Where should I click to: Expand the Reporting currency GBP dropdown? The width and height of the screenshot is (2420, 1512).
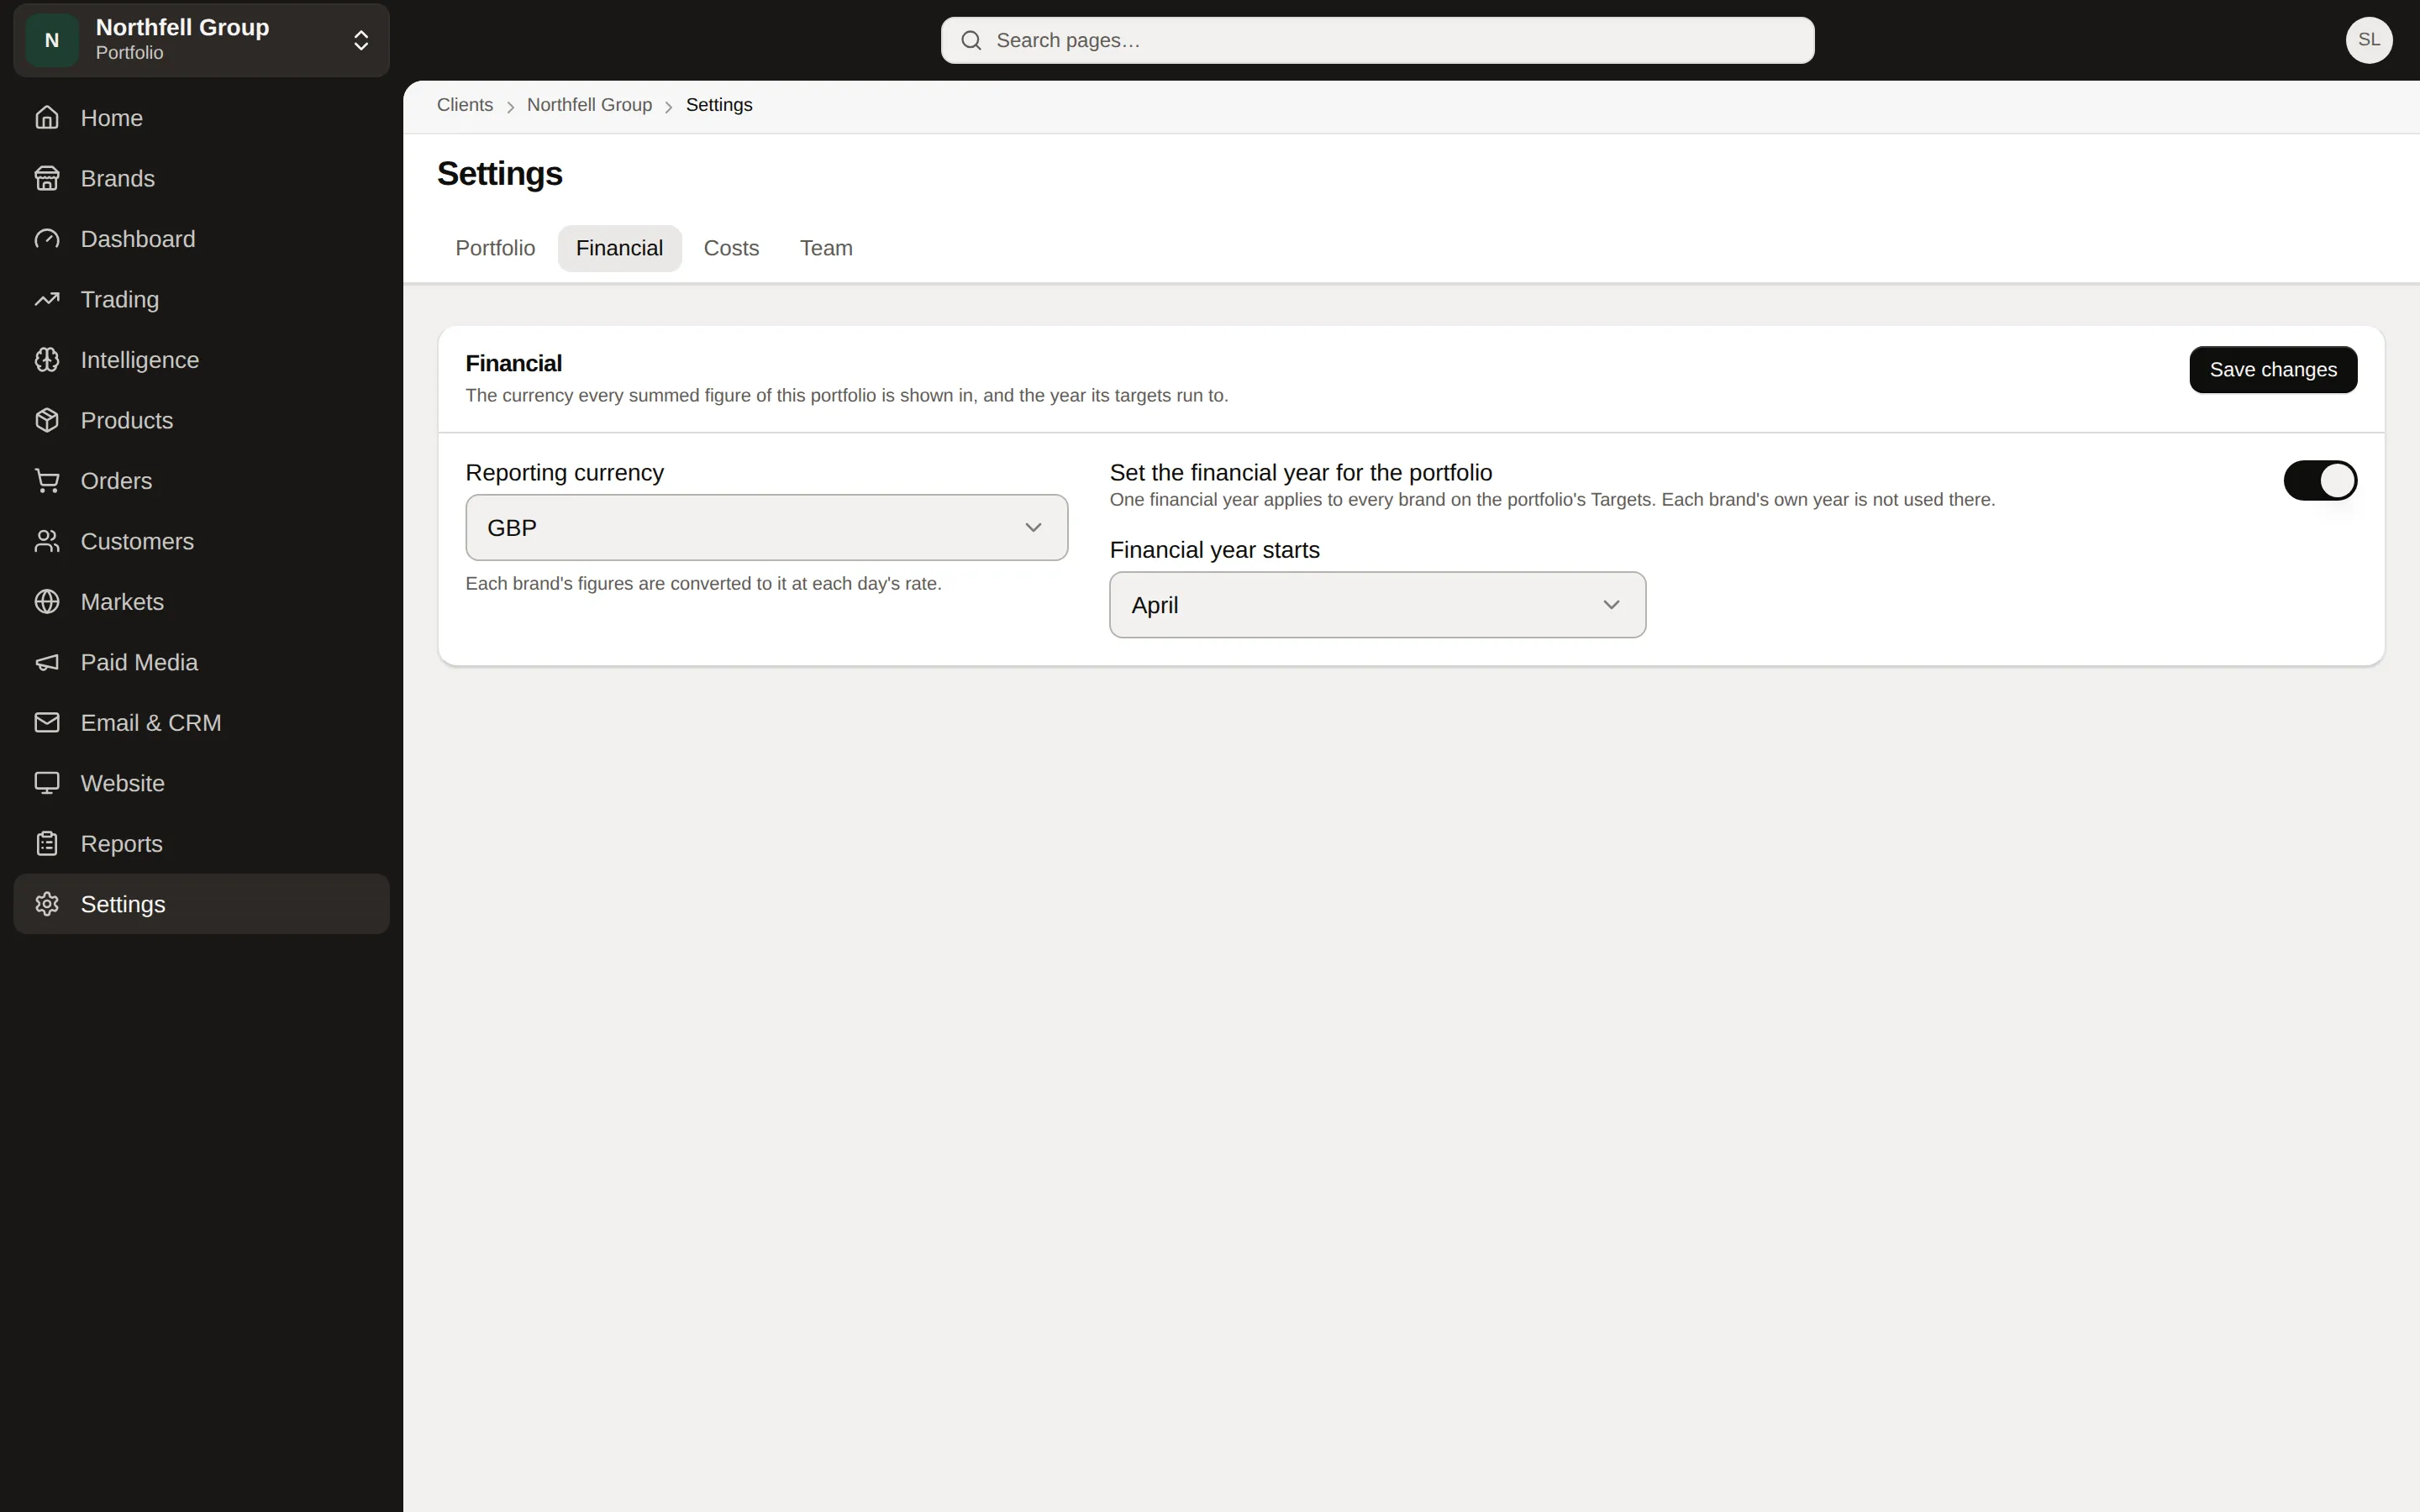[767, 527]
